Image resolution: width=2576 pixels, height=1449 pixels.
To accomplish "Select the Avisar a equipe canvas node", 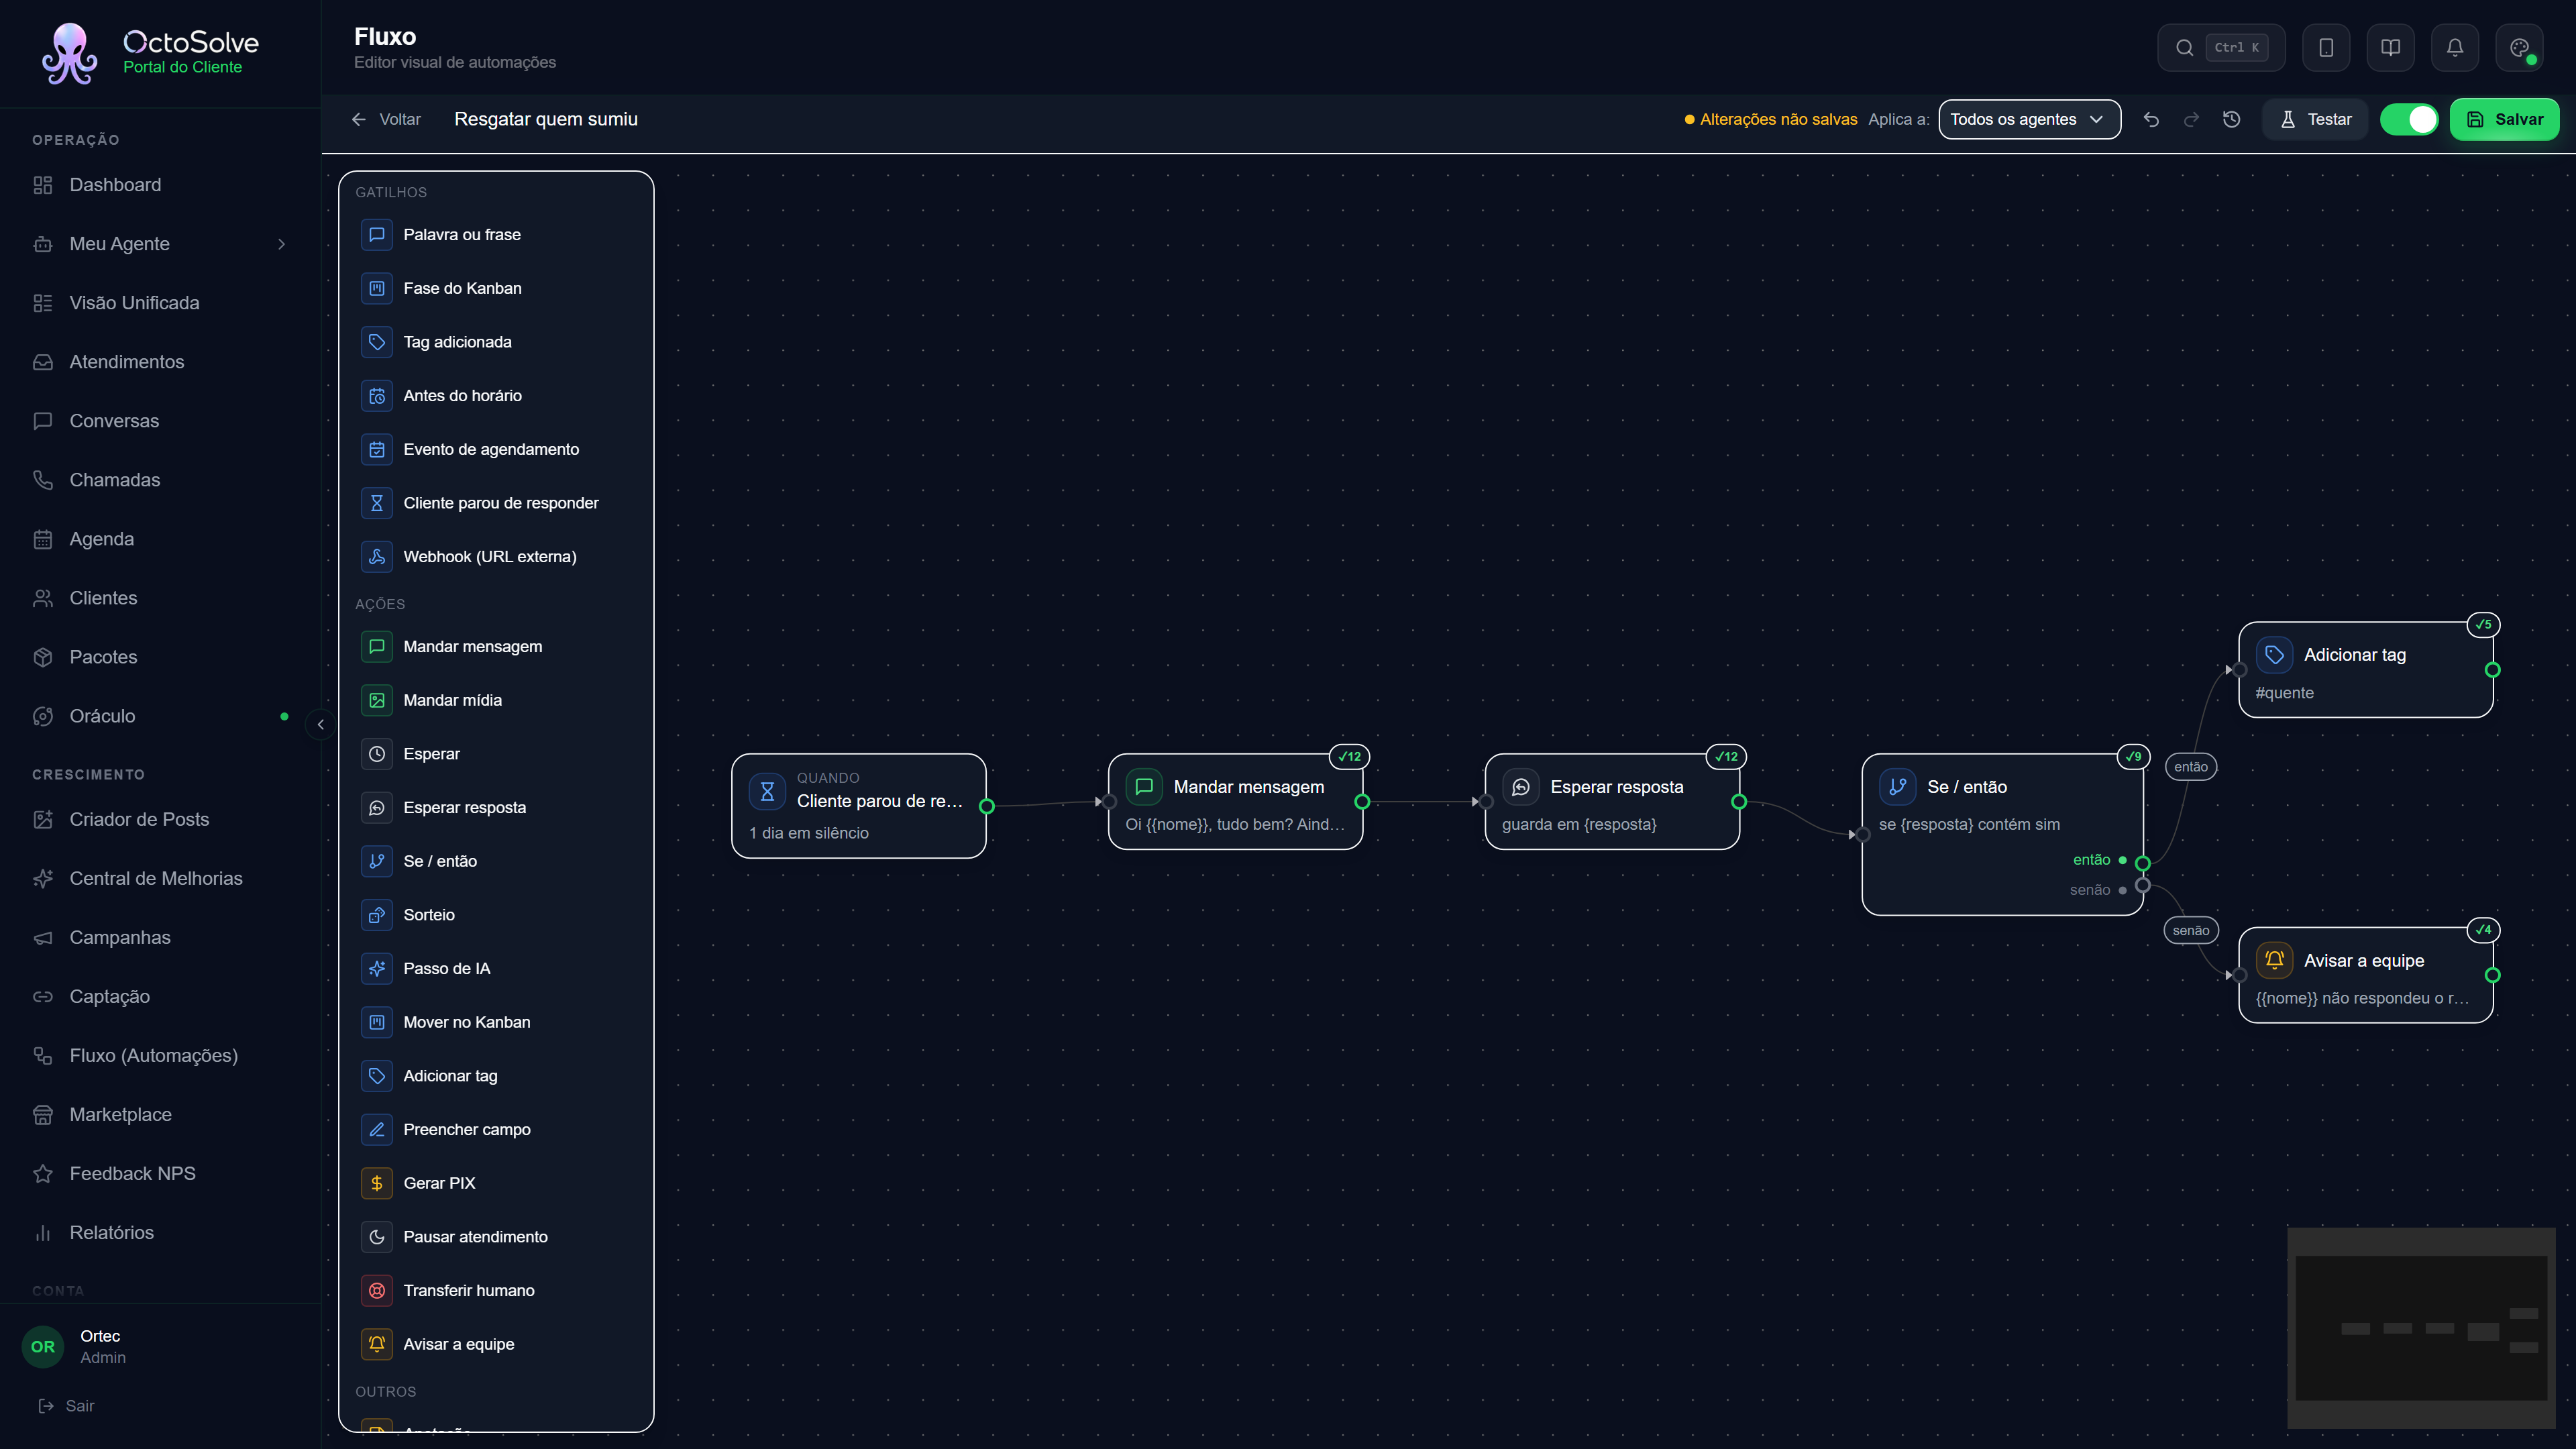I will coord(2365,975).
